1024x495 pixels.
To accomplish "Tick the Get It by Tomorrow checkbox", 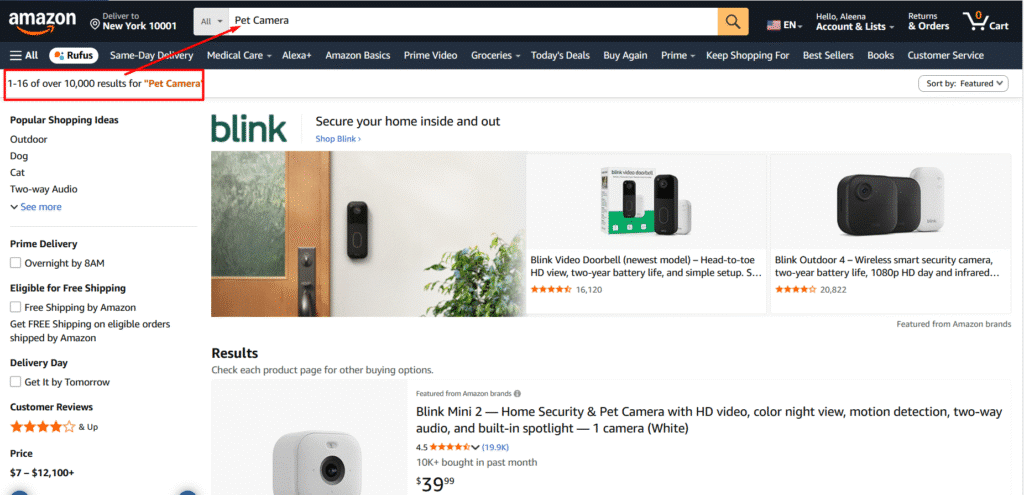I will tap(16, 382).
